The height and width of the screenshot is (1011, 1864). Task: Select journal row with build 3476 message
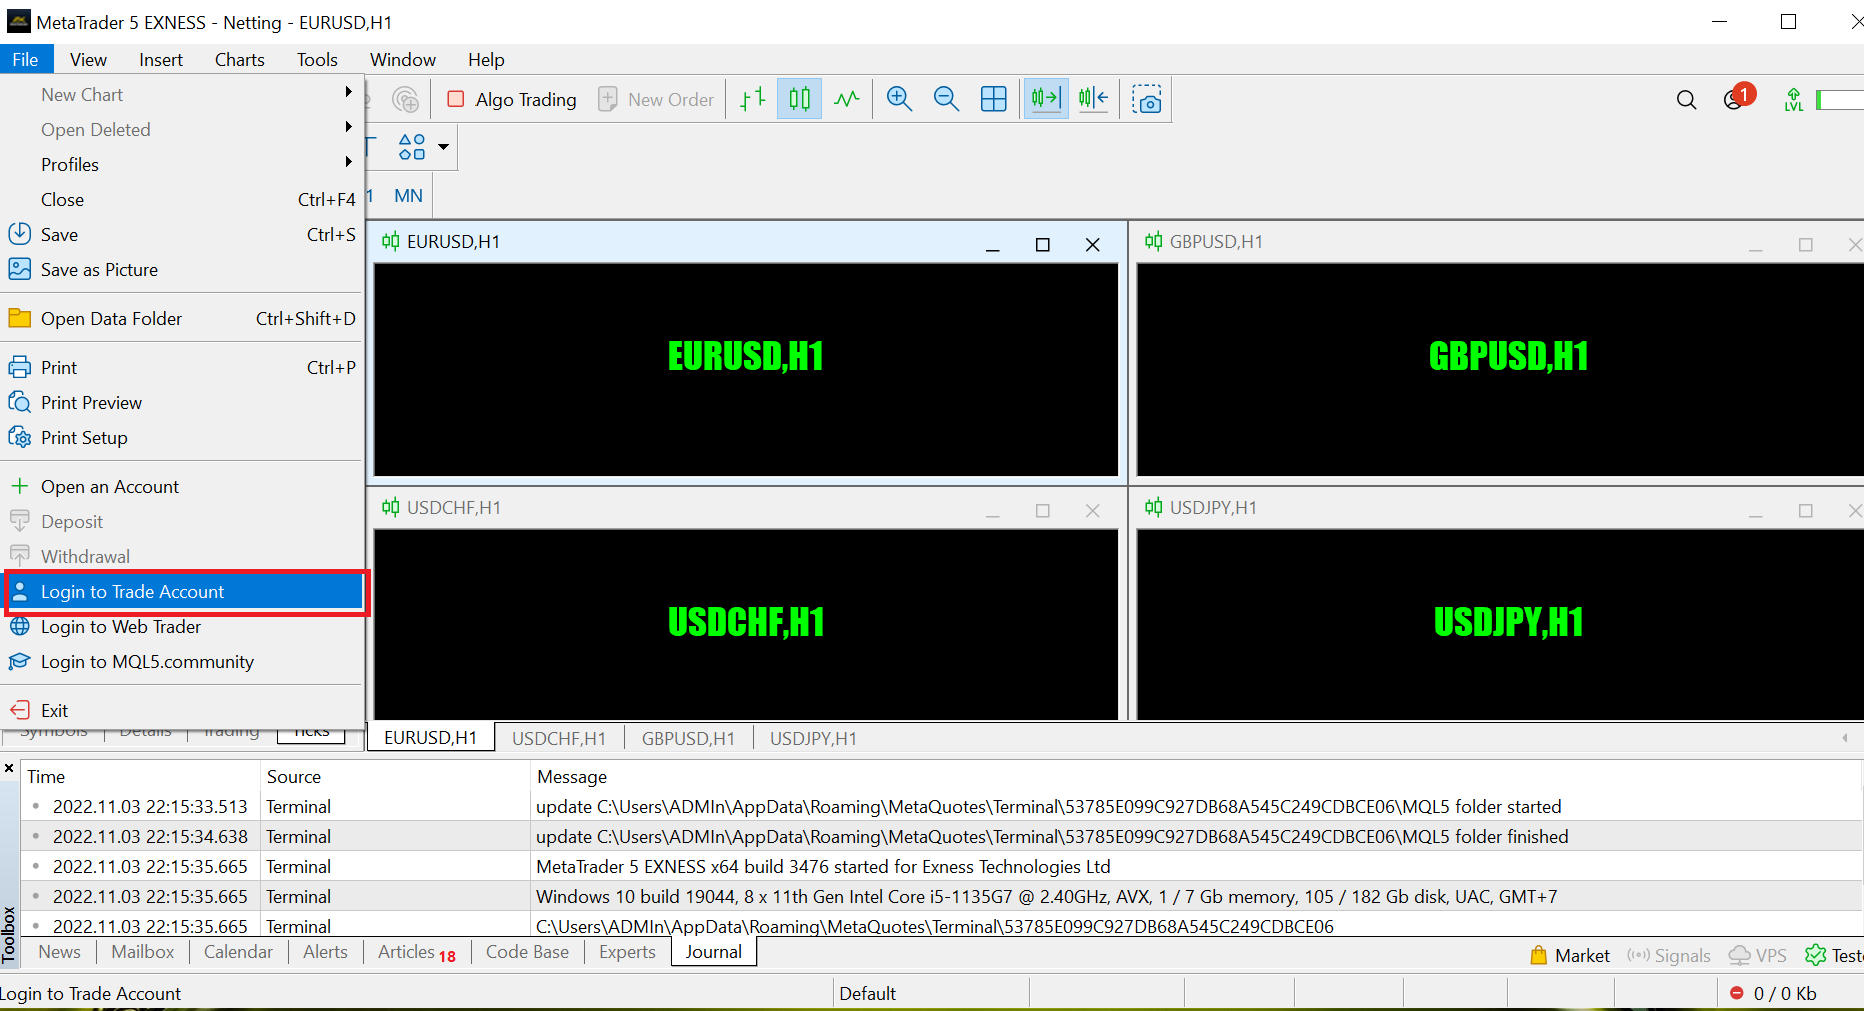point(940,866)
